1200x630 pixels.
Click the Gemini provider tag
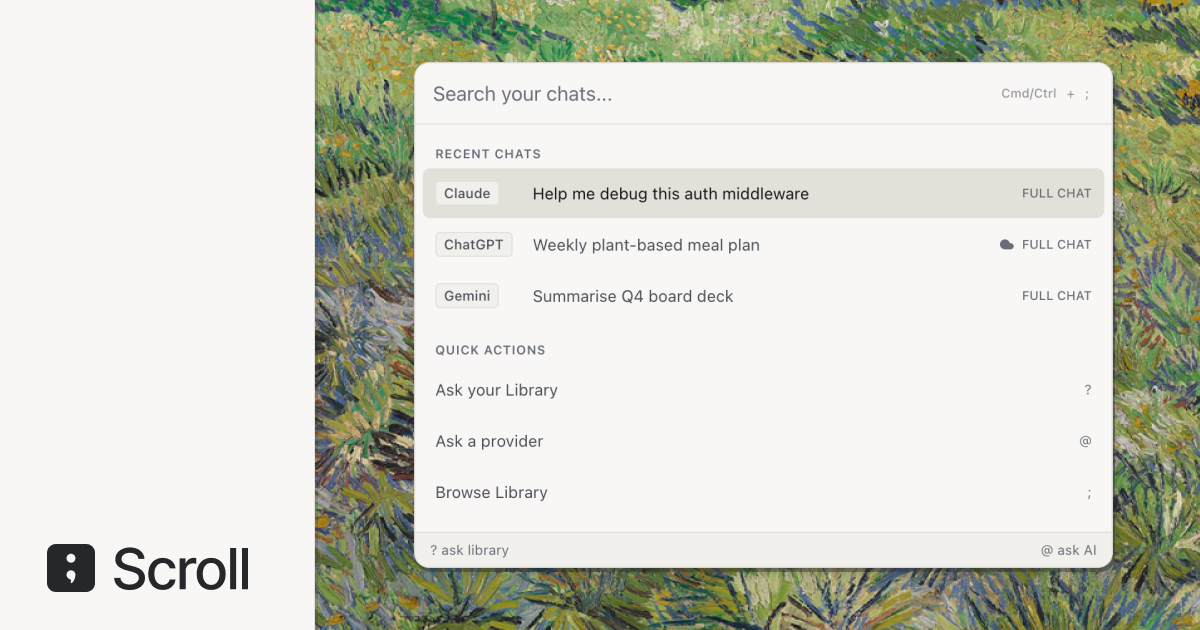click(x=467, y=296)
